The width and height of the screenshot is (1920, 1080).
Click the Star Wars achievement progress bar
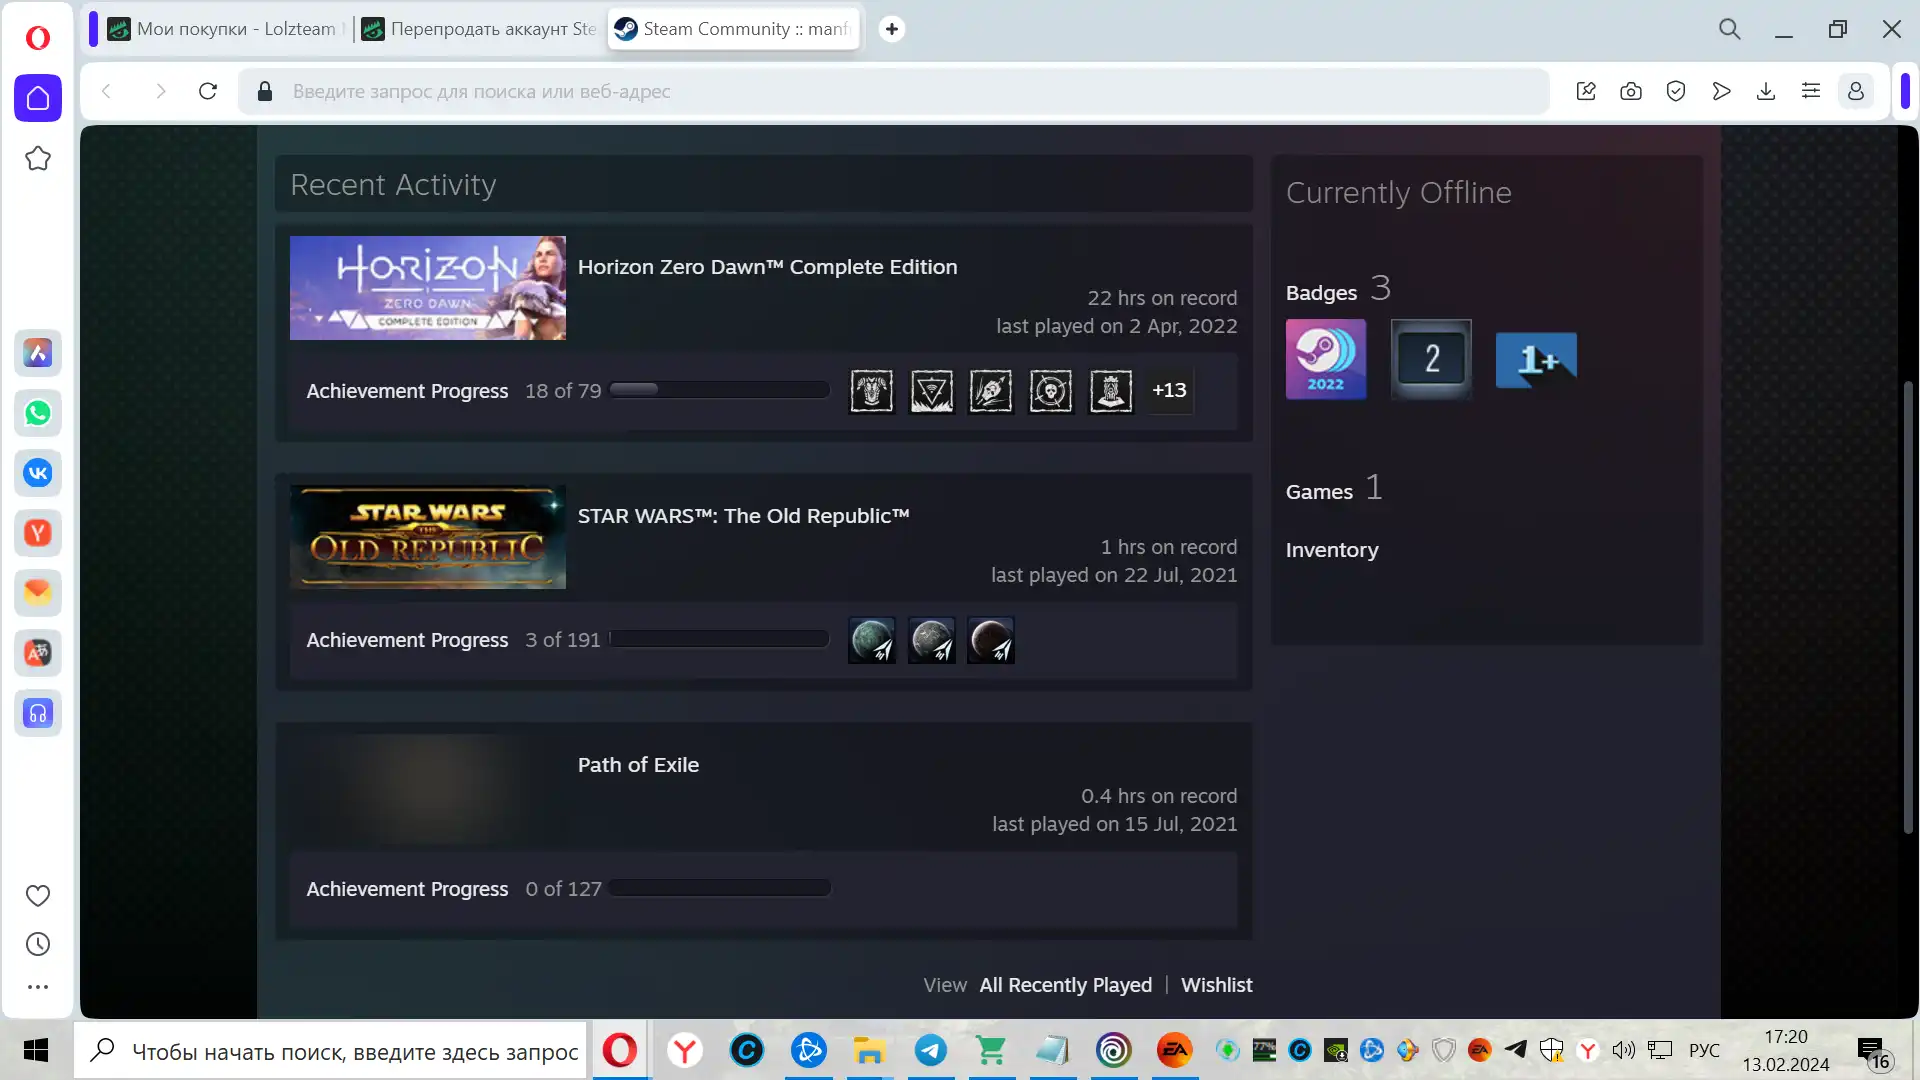tap(719, 638)
